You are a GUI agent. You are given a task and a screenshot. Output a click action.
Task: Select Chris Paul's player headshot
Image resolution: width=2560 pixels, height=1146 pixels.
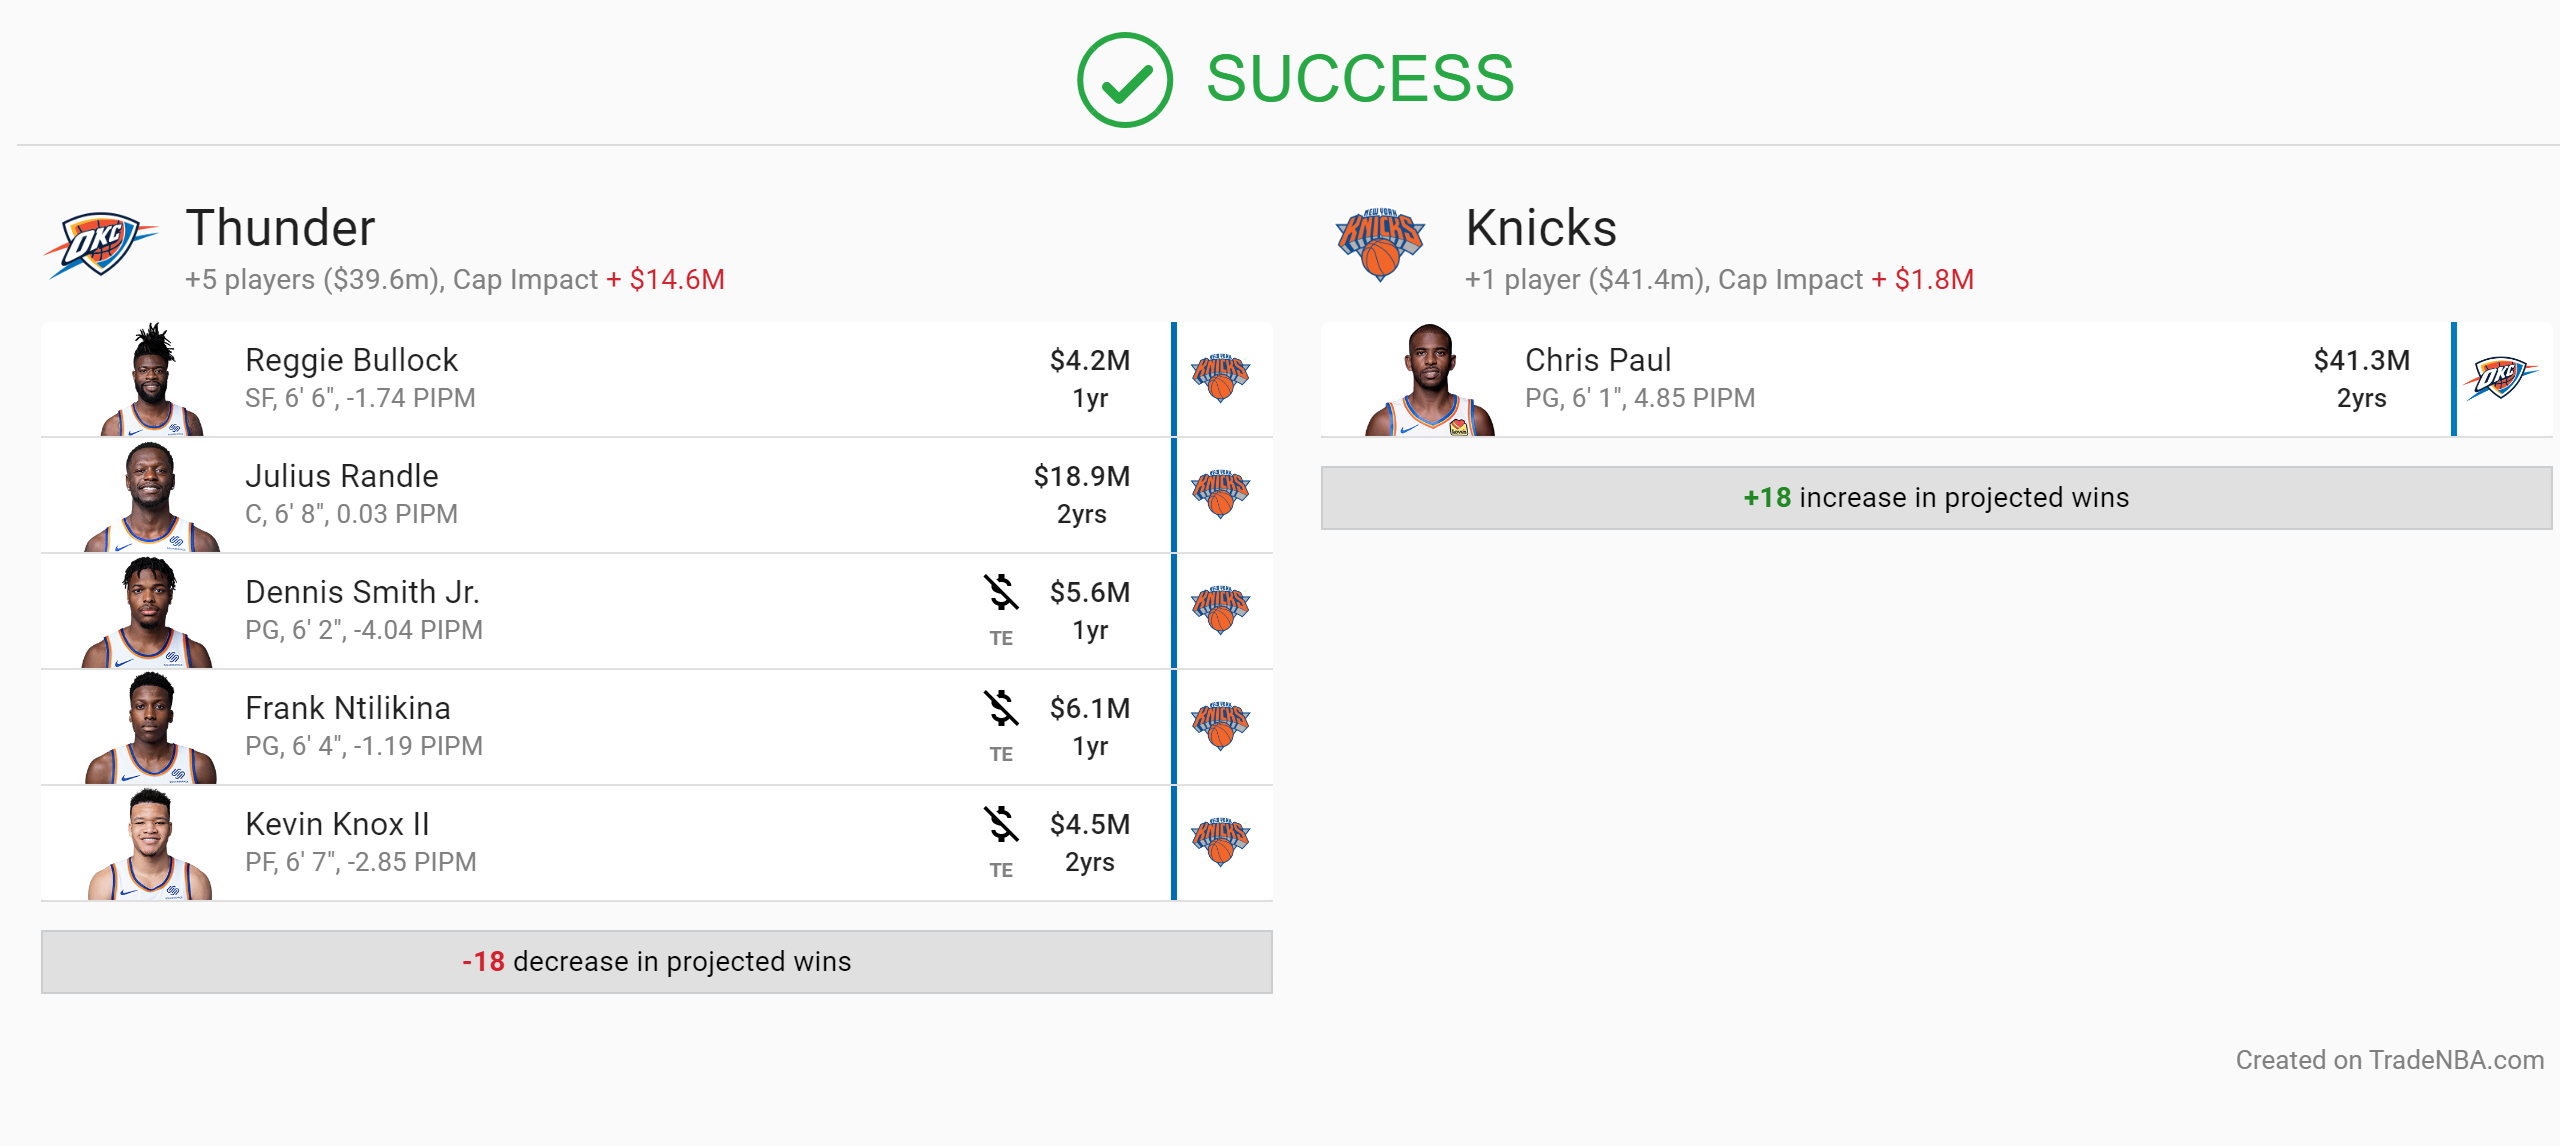point(1430,380)
